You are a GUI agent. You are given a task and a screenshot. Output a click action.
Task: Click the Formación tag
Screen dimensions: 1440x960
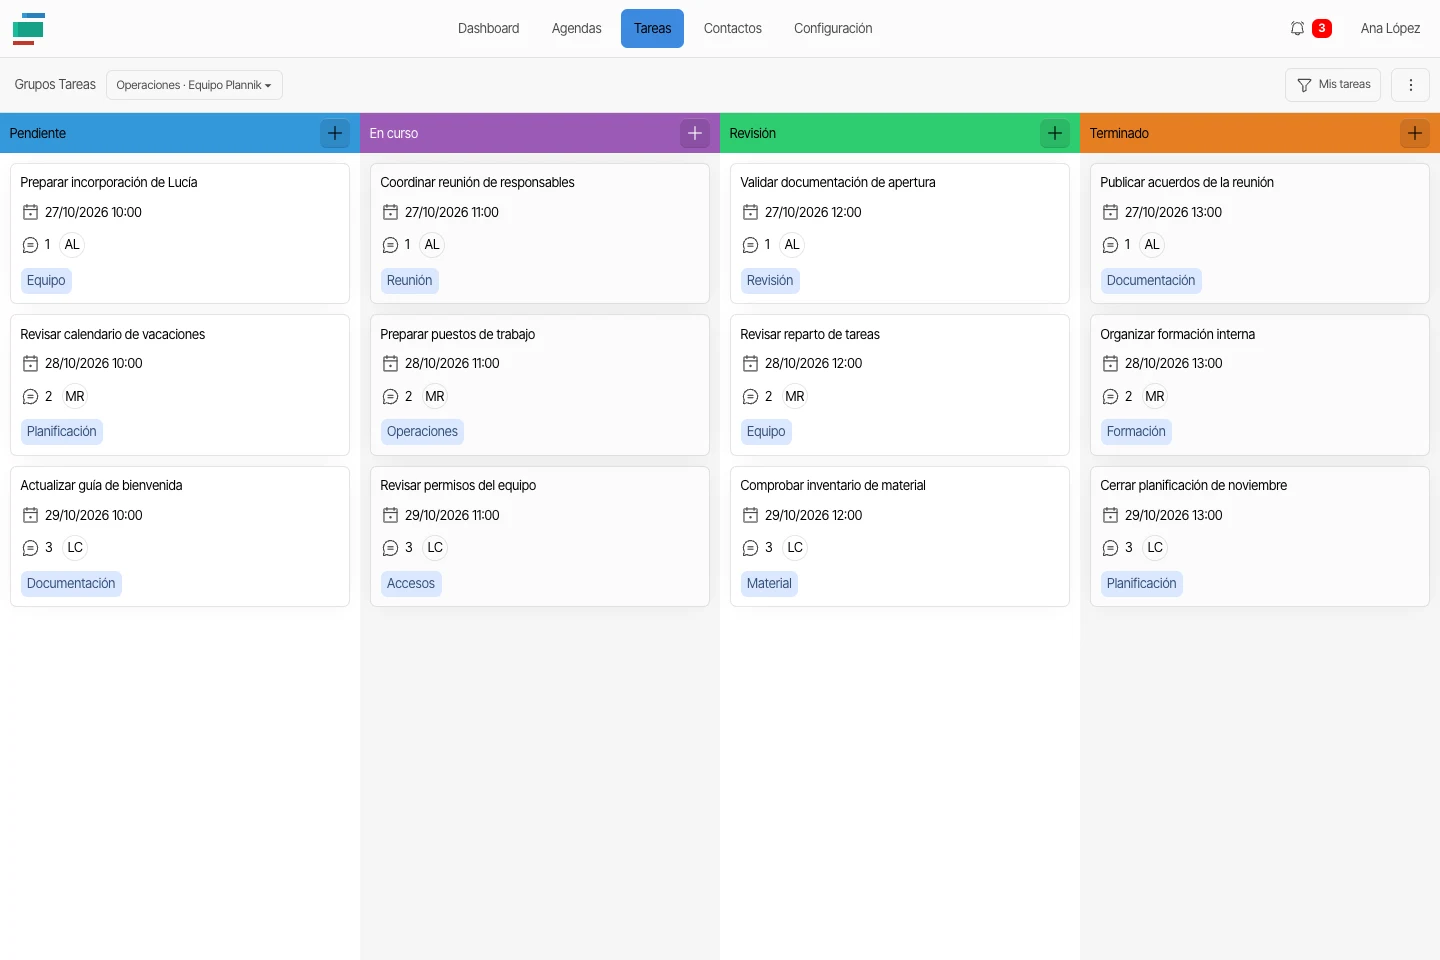click(1136, 432)
